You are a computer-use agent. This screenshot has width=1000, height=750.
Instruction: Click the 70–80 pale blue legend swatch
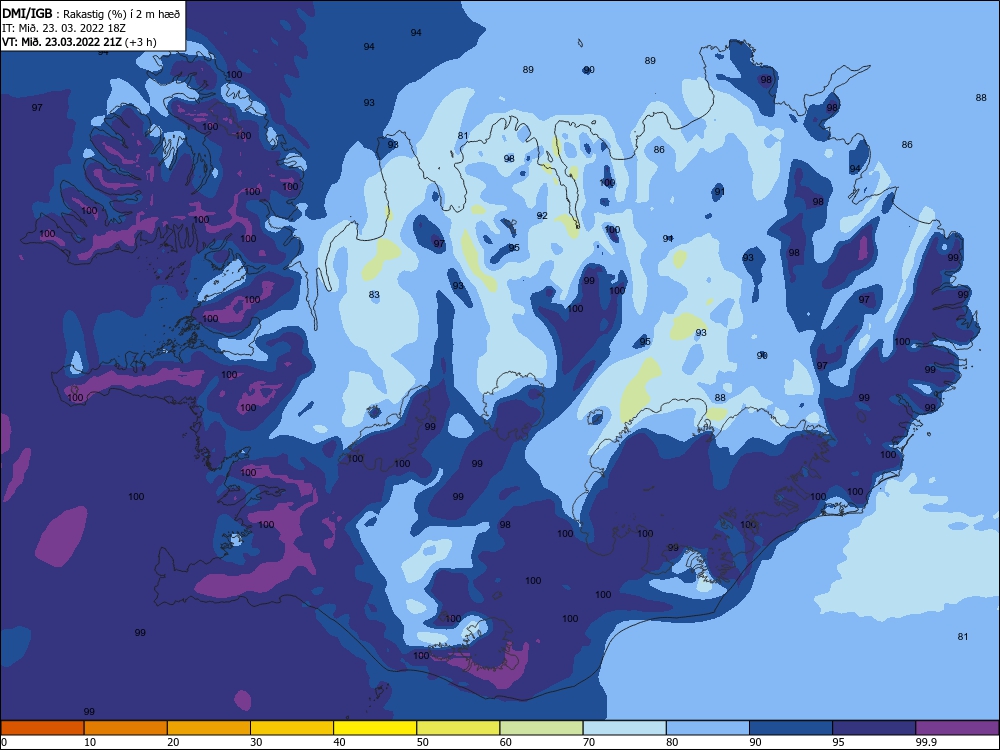pyautogui.click(x=624, y=728)
